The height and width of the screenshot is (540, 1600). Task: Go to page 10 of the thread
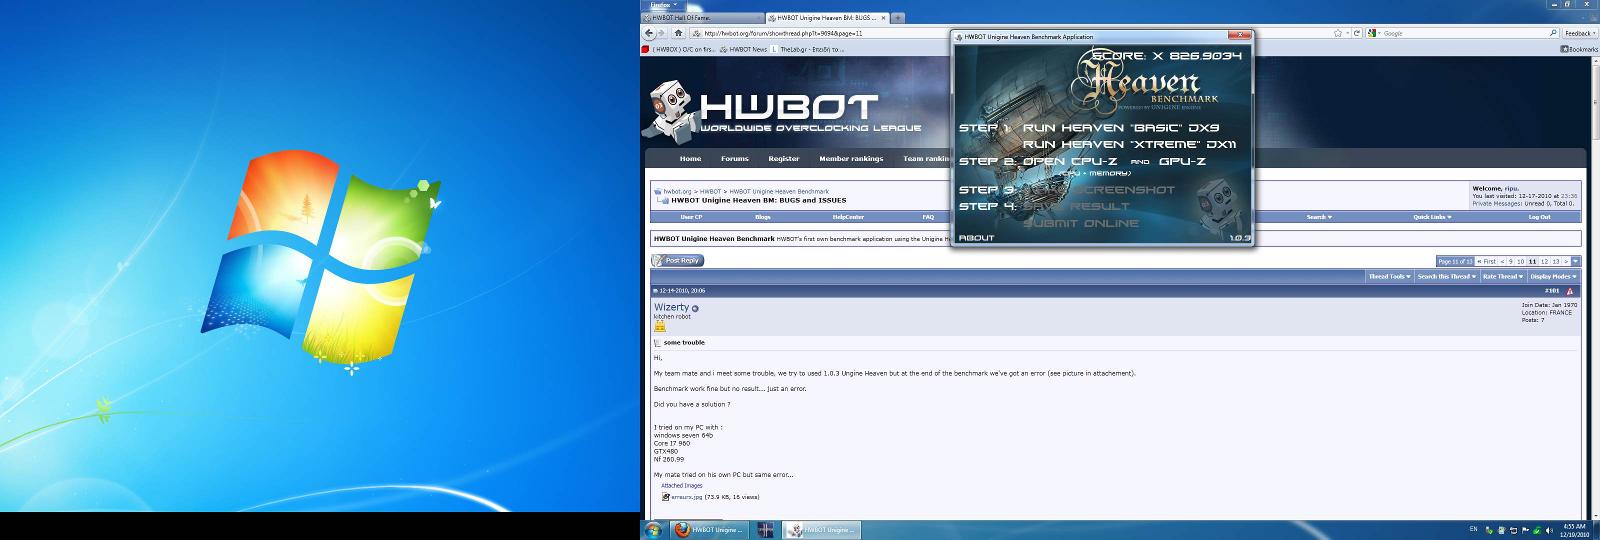[x=1521, y=261]
